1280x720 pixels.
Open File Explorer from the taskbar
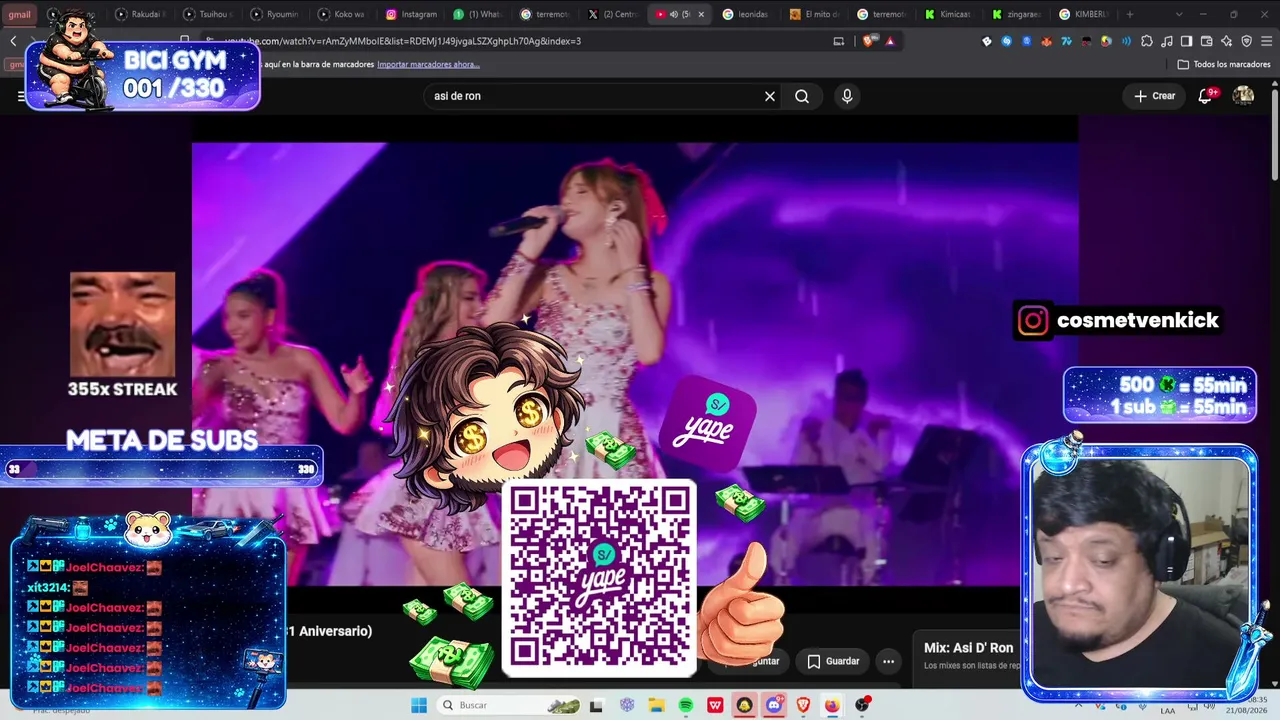point(656,705)
